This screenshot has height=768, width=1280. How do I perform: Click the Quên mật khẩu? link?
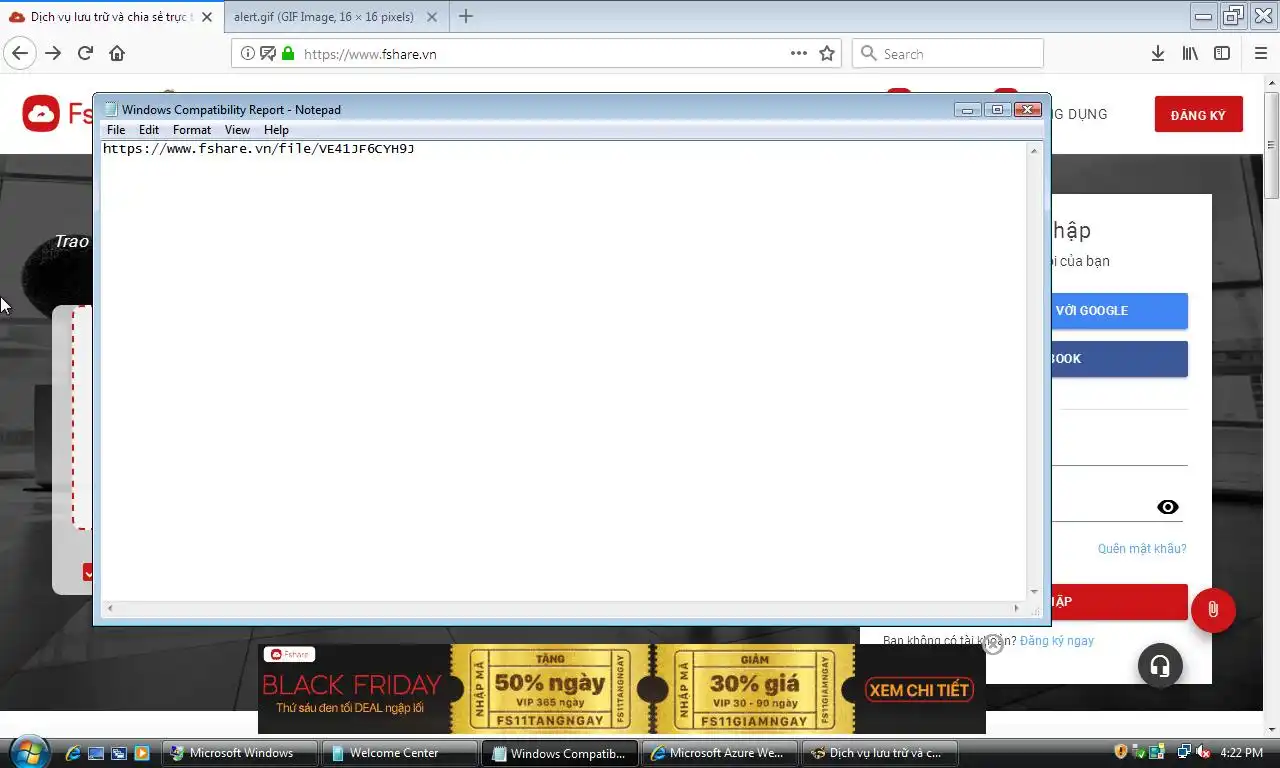[1142, 549]
